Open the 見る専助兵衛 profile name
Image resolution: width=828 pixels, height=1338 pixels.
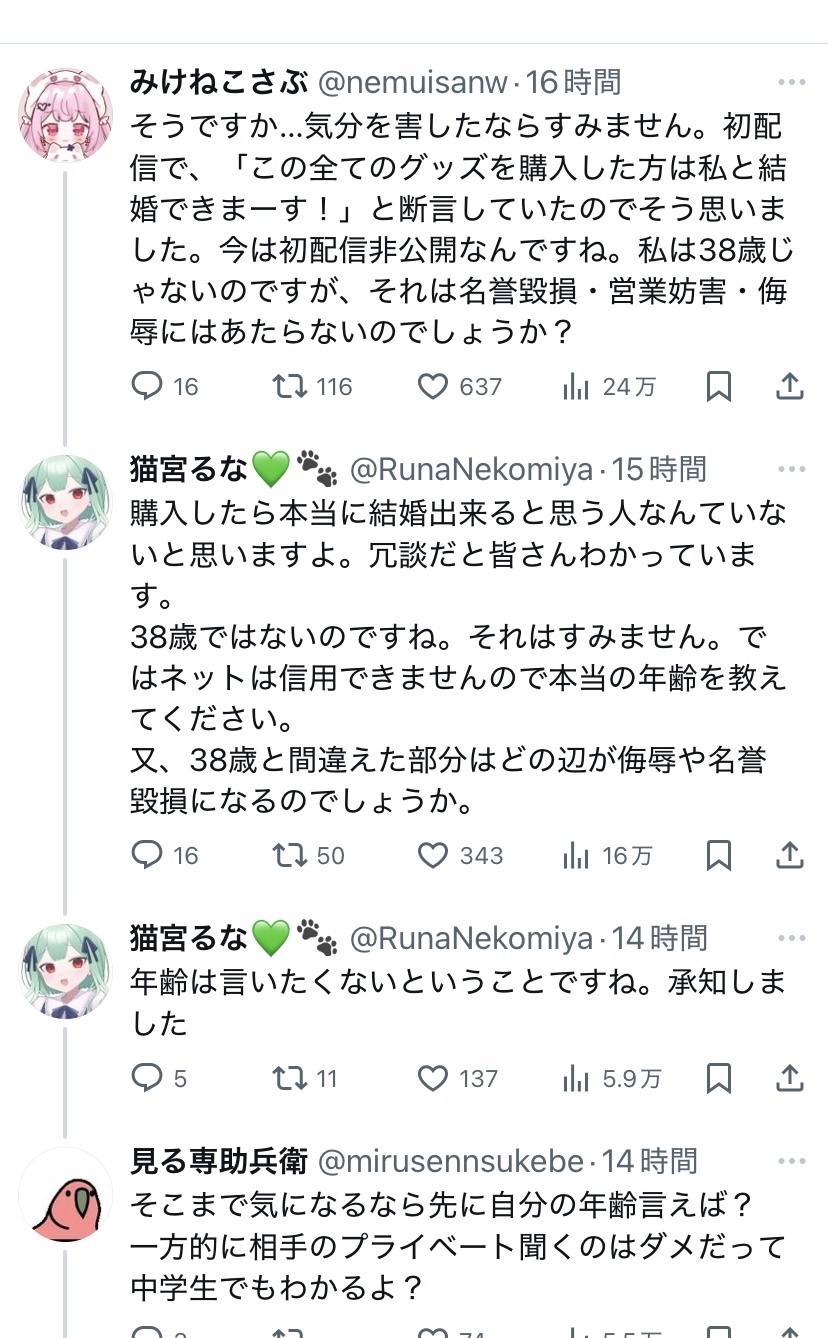coord(220,1161)
